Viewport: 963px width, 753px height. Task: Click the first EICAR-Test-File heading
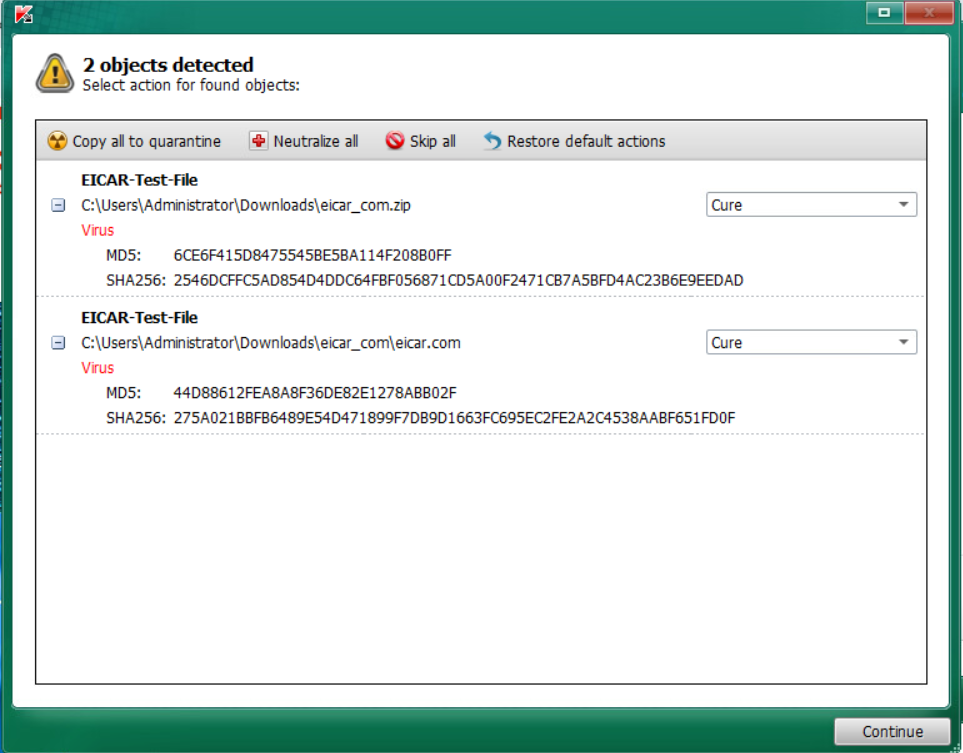tap(139, 180)
